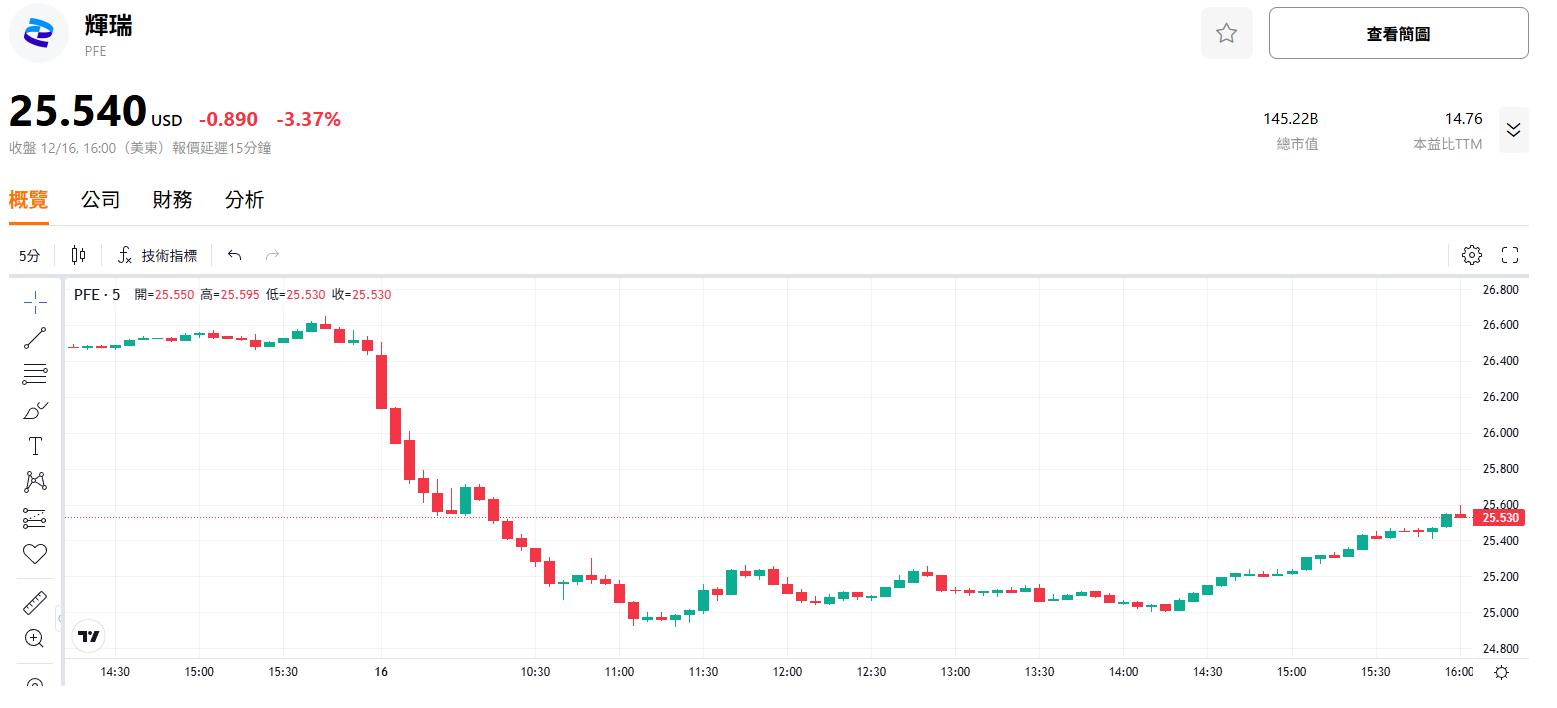
Task: Click the 25.530 current price label
Action: click(x=1500, y=518)
